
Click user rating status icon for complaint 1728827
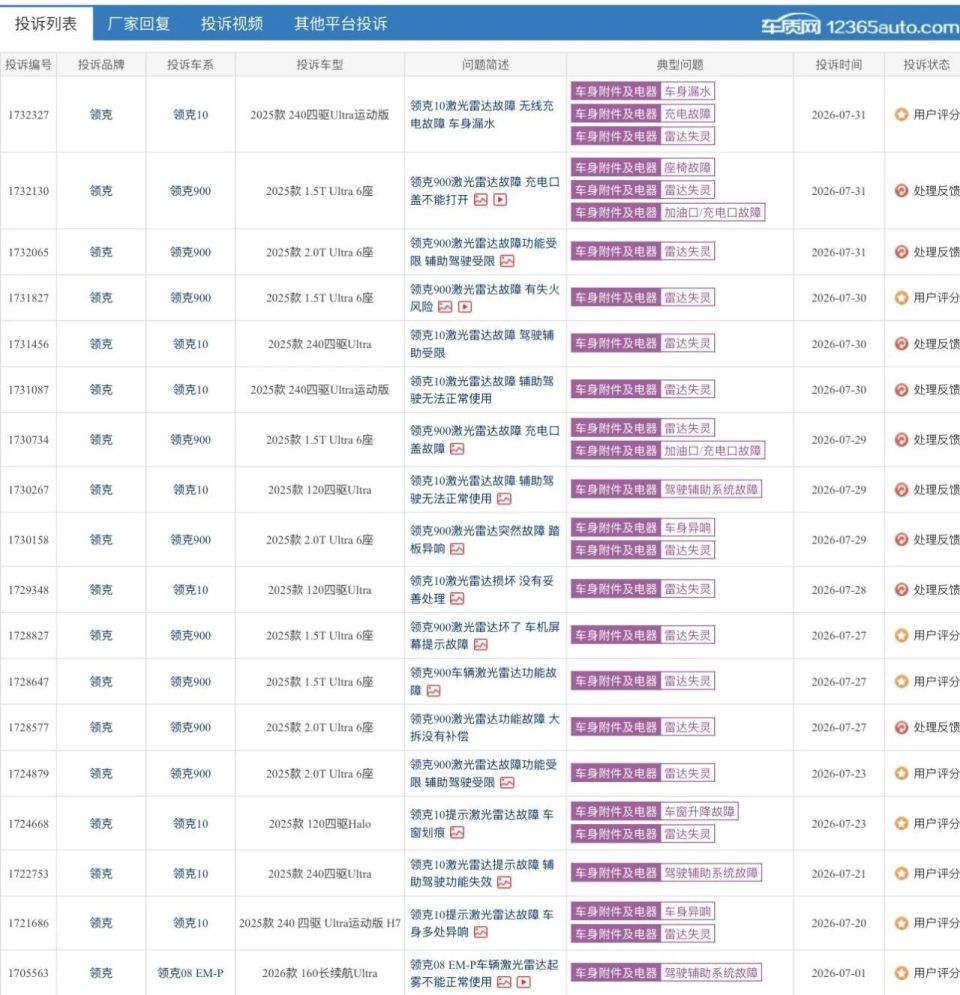pos(901,635)
